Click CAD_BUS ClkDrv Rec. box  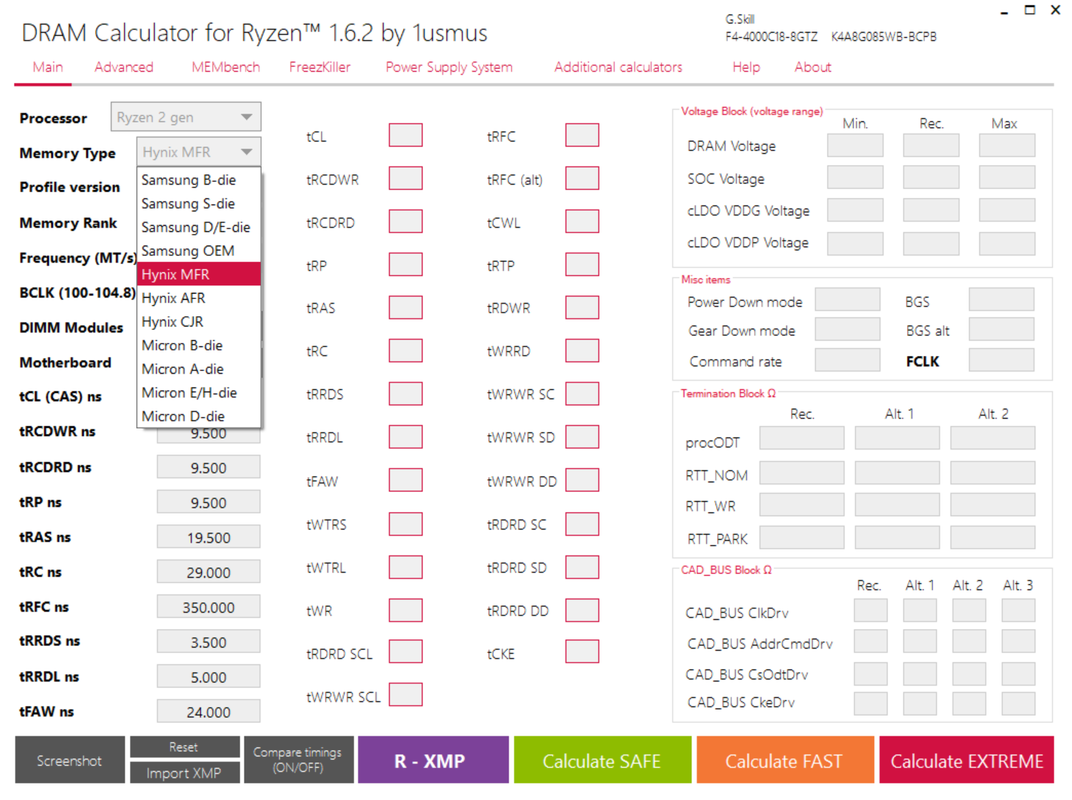coord(871,611)
